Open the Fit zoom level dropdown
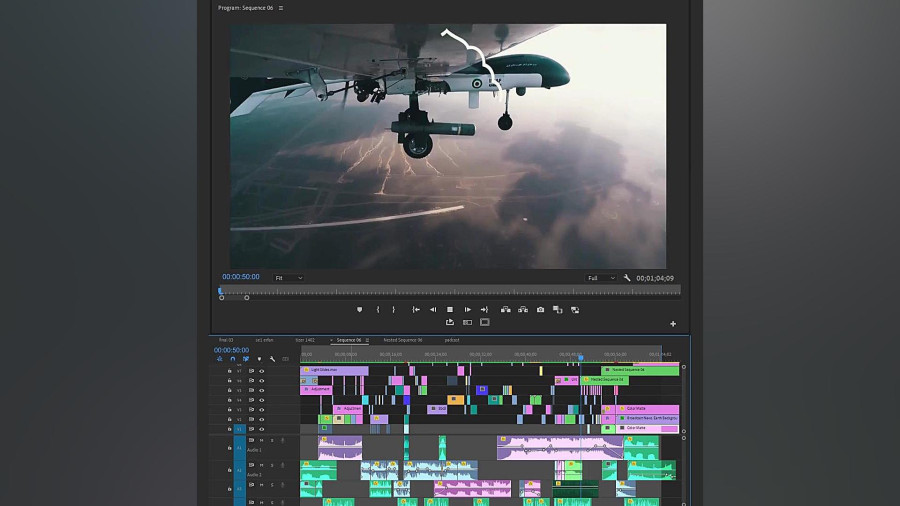This screenshot has height=506, width=900. [288, 278]
